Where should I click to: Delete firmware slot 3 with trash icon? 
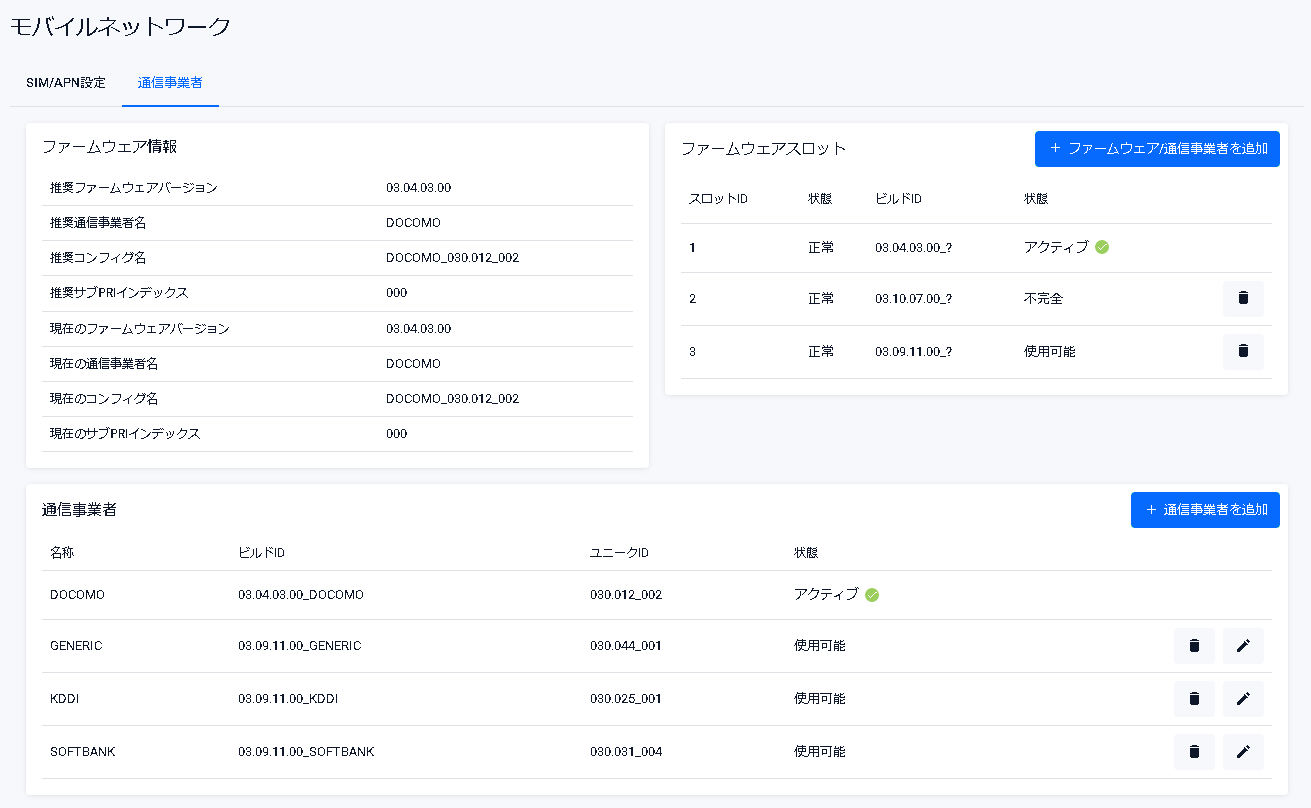(x=1243, y=351)
